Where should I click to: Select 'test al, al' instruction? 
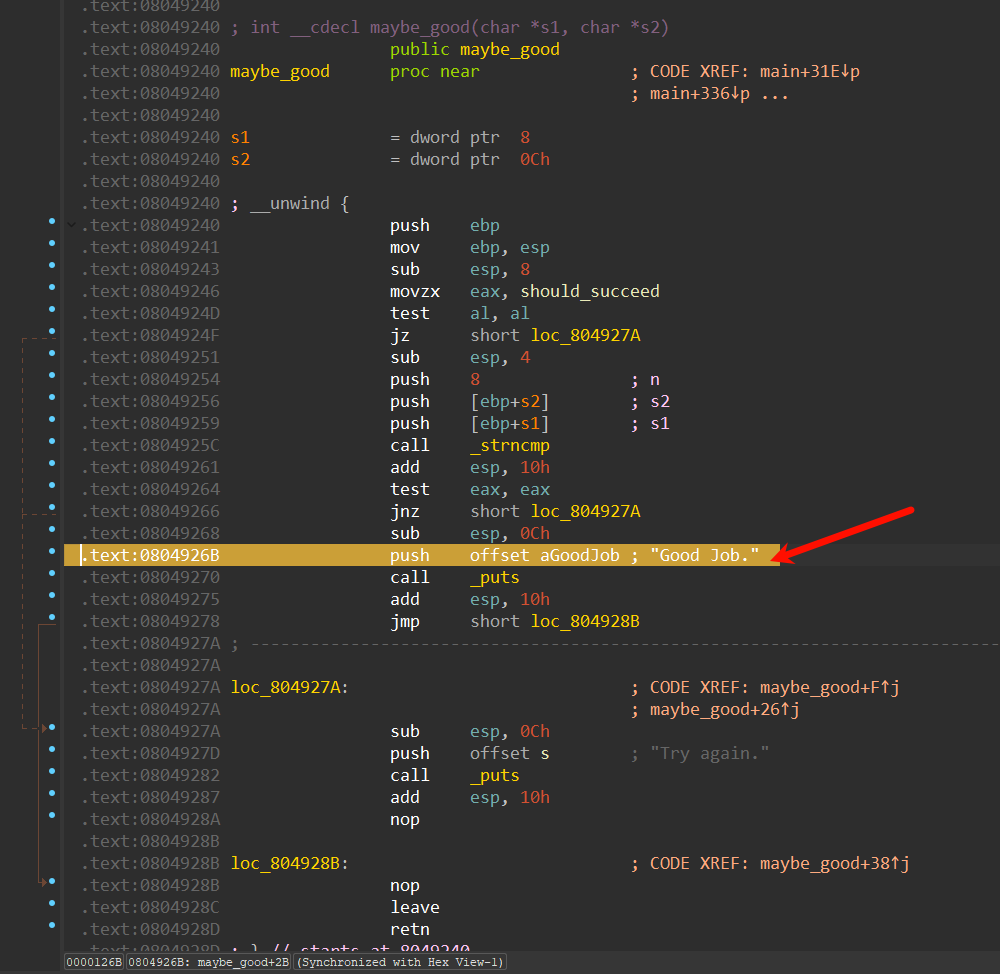pyautogui.click(x=459, y=314)
